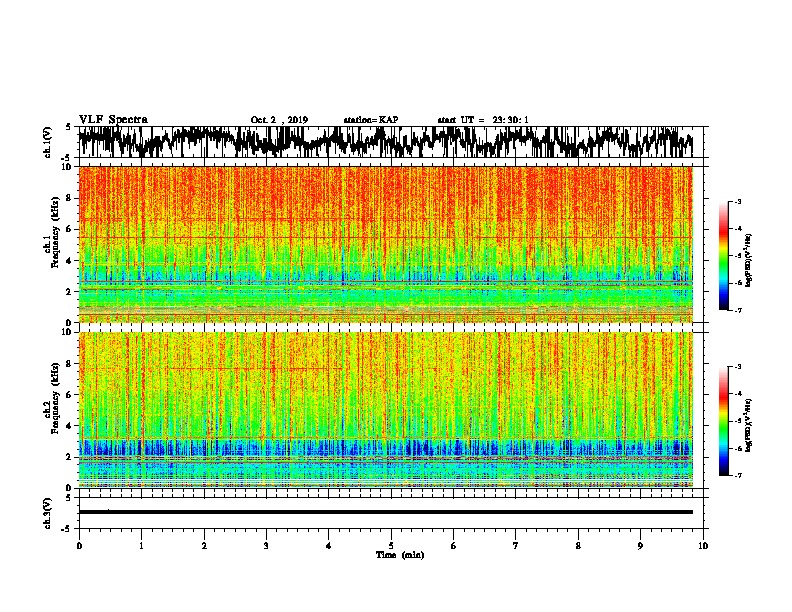
Task: Click the "station=KAP" header label
Action: pos(371,120)
